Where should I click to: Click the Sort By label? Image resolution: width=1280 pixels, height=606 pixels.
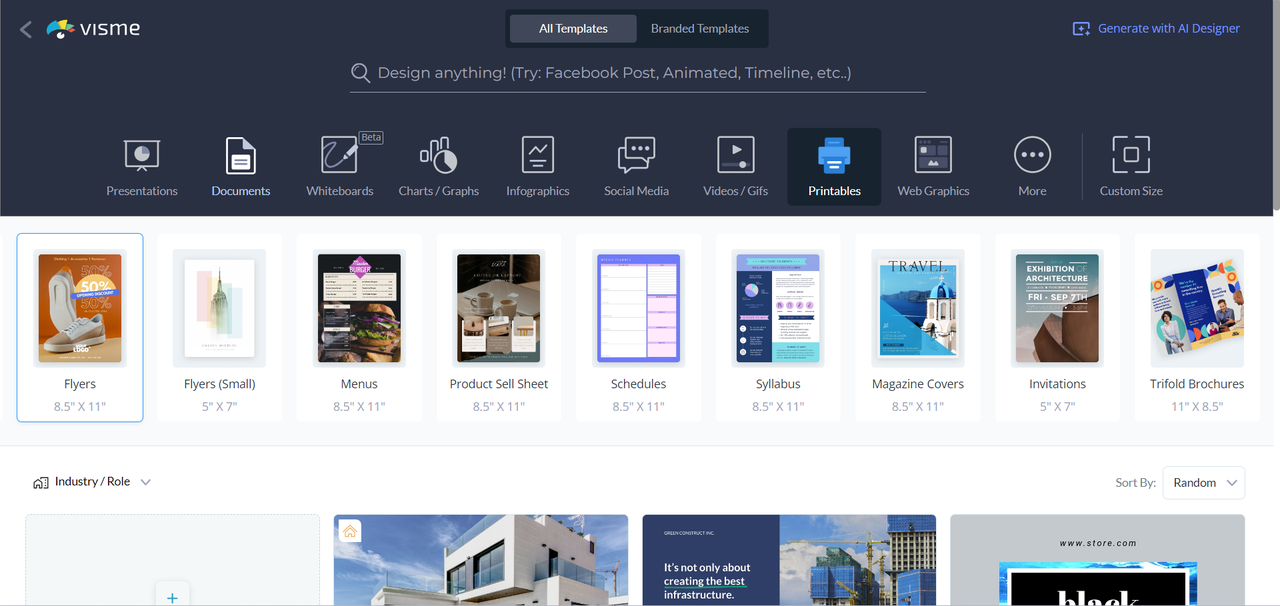(x=1136, y=482)
